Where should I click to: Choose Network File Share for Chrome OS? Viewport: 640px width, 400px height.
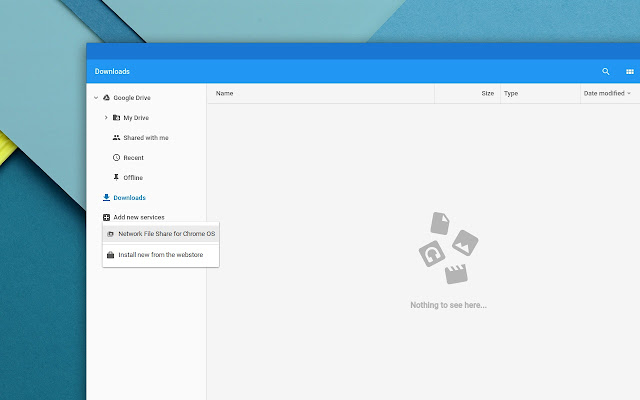[x=161, y=234]
